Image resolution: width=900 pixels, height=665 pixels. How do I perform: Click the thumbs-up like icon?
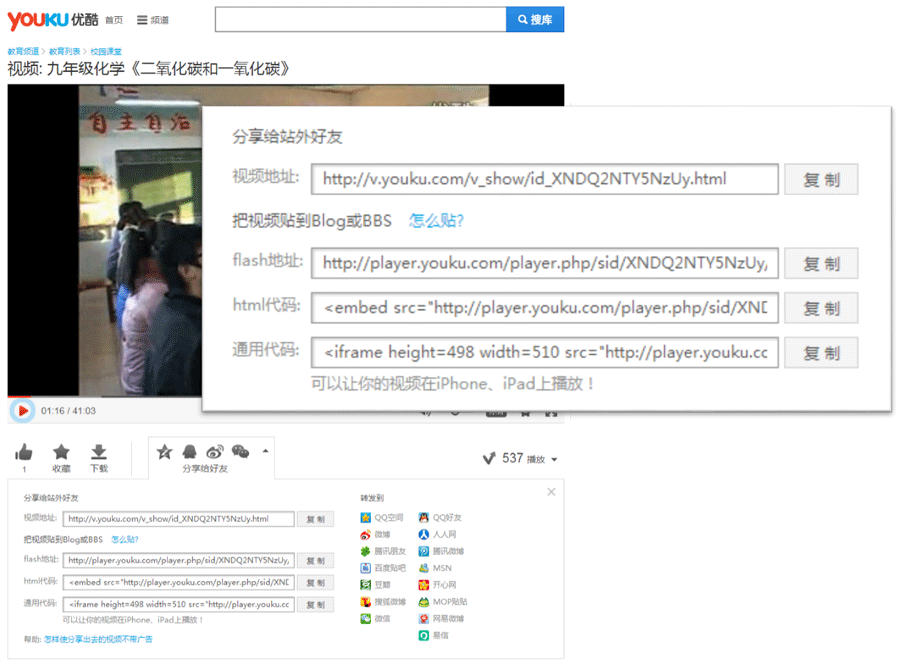(24, 453)
